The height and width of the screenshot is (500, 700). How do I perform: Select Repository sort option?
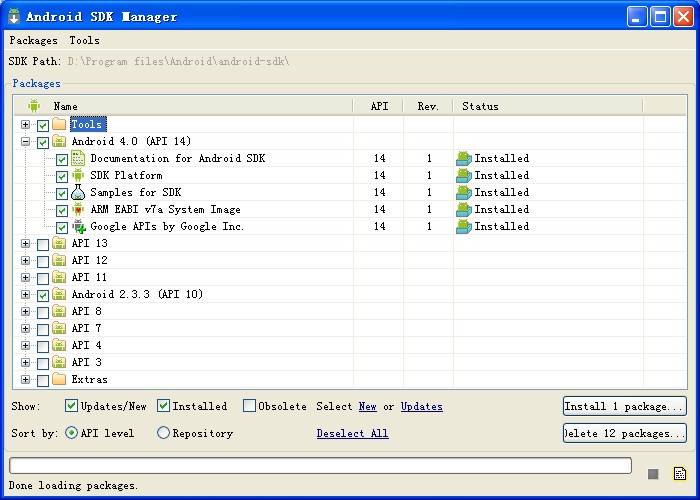point(163,433)
